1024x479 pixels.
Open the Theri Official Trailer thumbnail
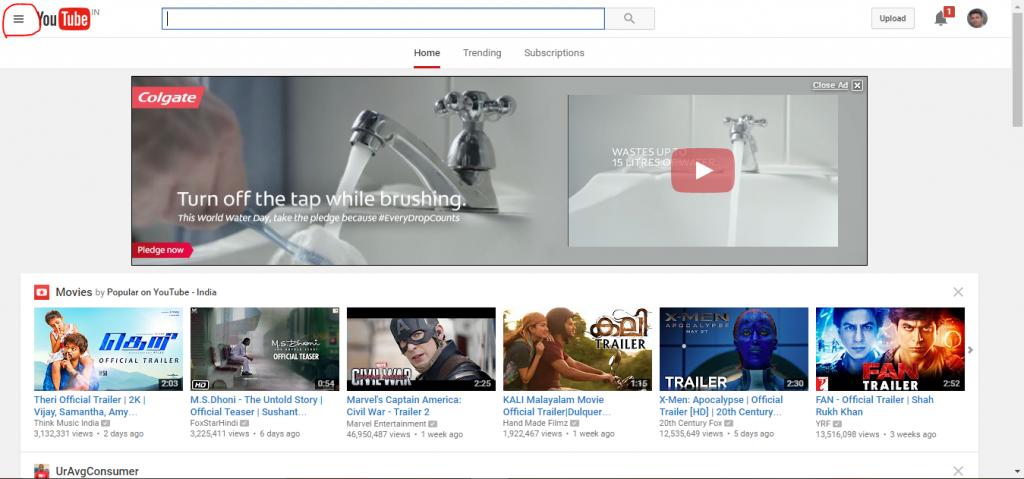108,349
